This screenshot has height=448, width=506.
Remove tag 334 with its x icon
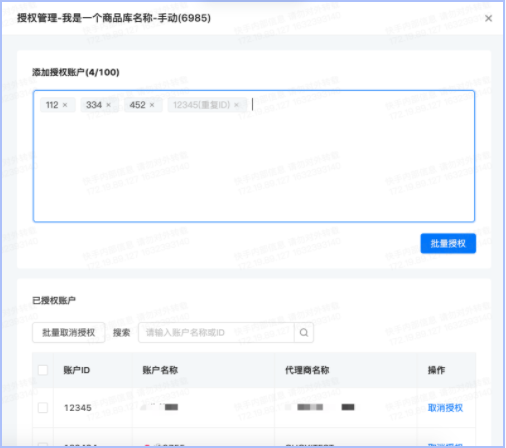click(x=108, y=105)
